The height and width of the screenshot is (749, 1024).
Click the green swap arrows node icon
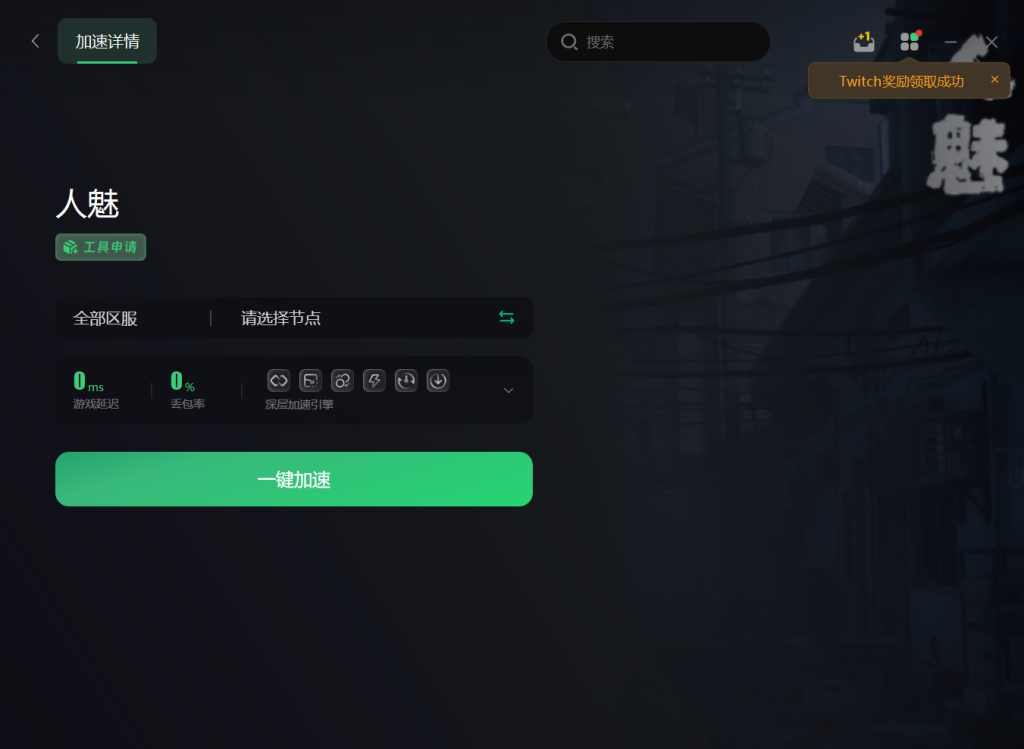(507, 317)
